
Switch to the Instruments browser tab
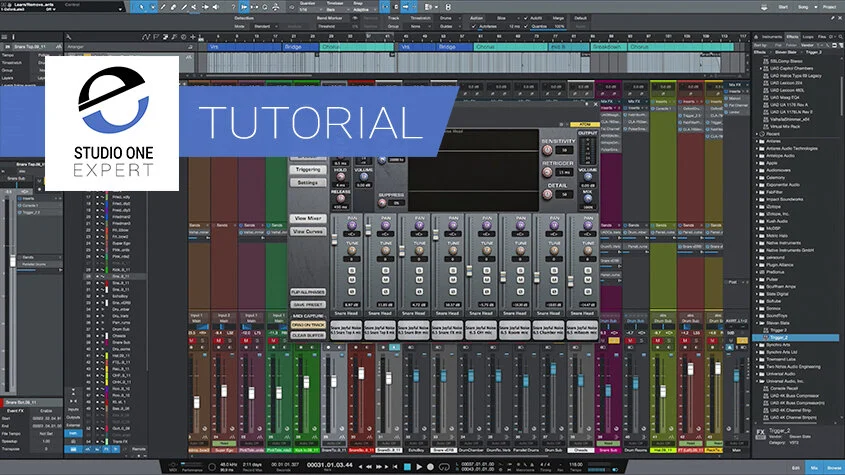pyautogui.click(x=772, y=37)
